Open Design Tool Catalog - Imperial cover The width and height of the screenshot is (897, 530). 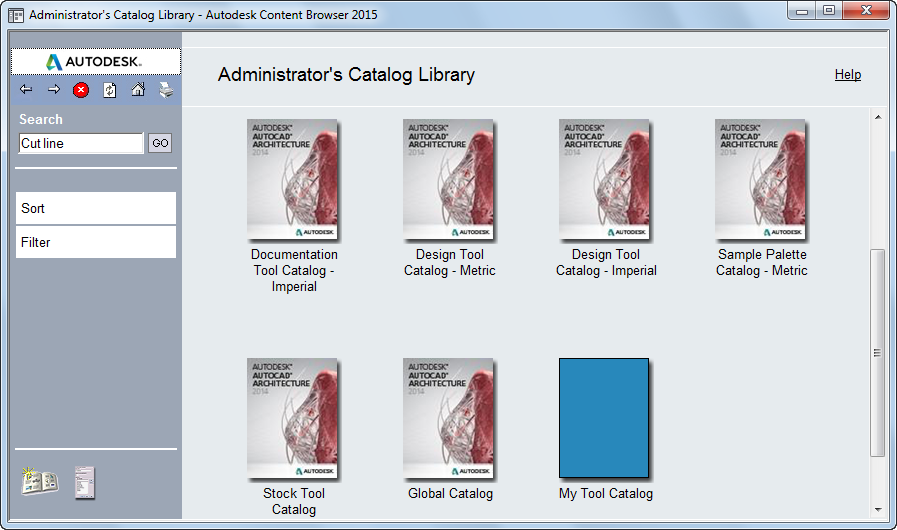point(605,180)
